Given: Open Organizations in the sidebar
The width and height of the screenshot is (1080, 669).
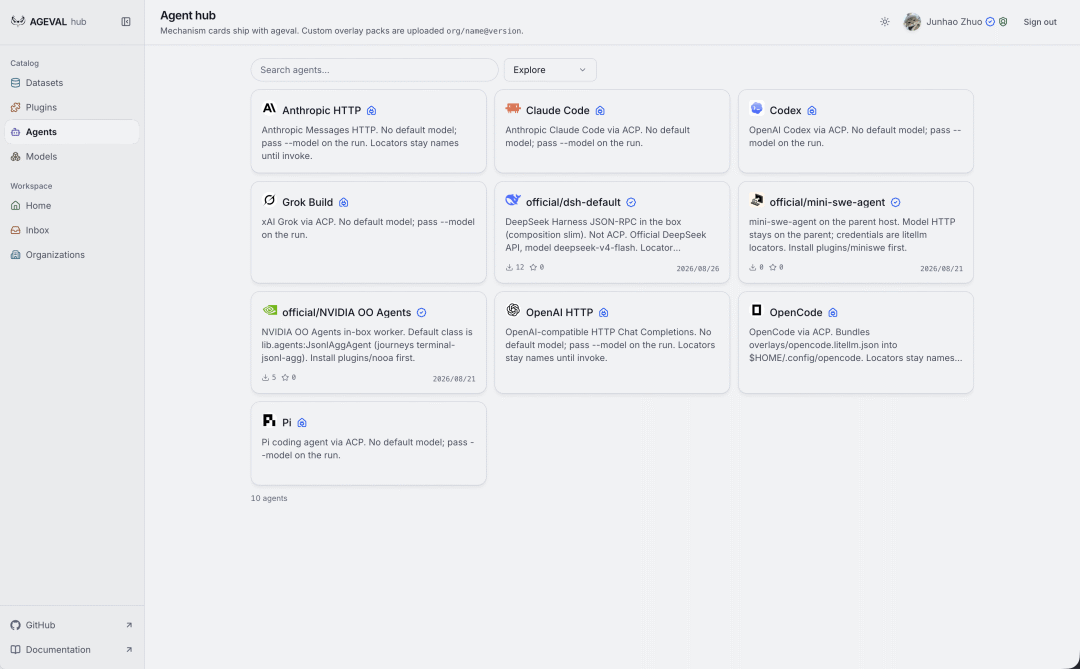Looking at the screenshot, I should (x=72, y=254).
